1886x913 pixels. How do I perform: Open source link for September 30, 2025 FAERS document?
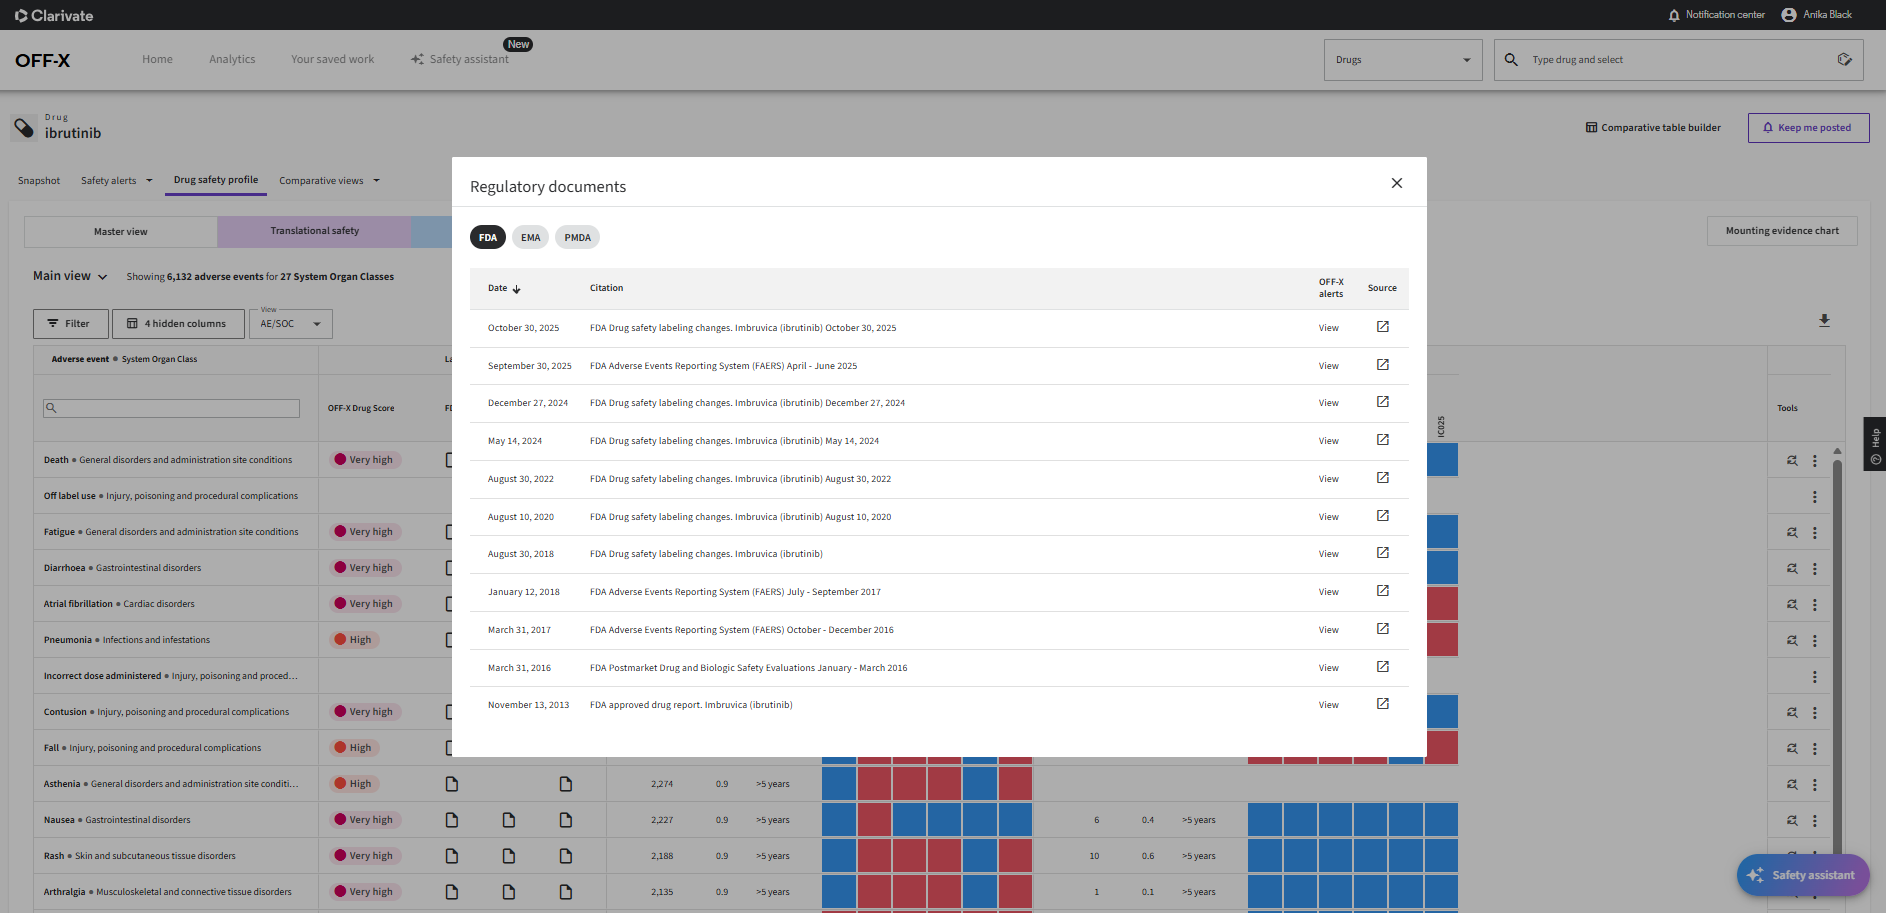click(x=1382, y=365)
